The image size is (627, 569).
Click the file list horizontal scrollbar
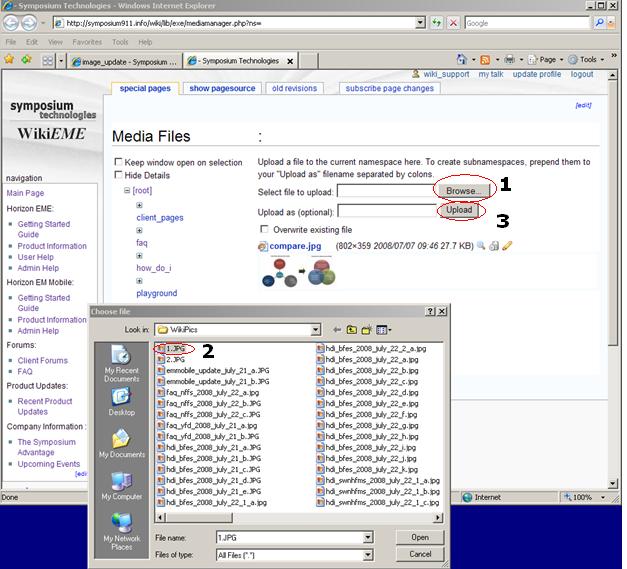[x=300, y=517]
